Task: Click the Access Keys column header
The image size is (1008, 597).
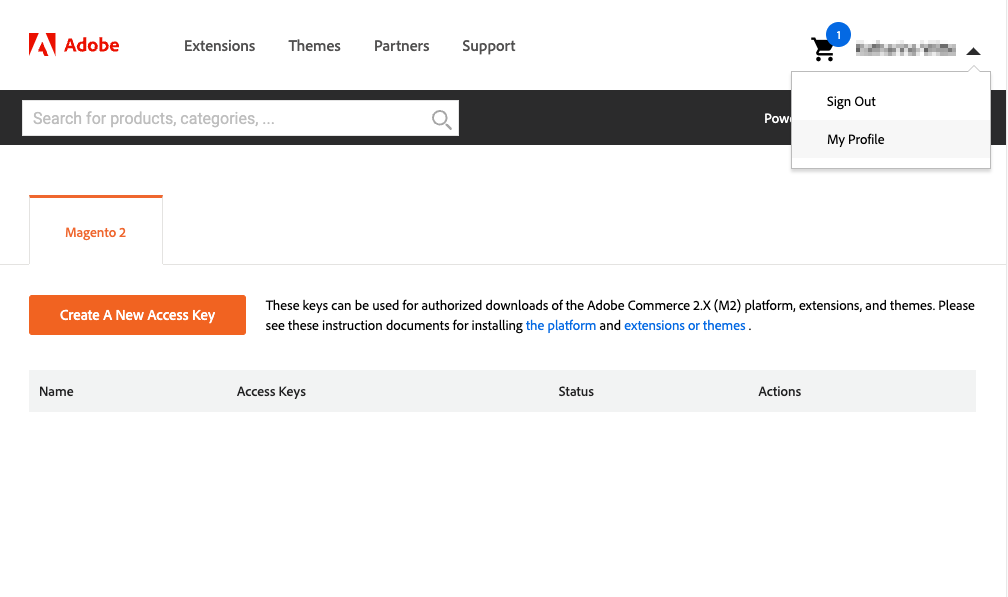Action: click(x=271, y=391)
